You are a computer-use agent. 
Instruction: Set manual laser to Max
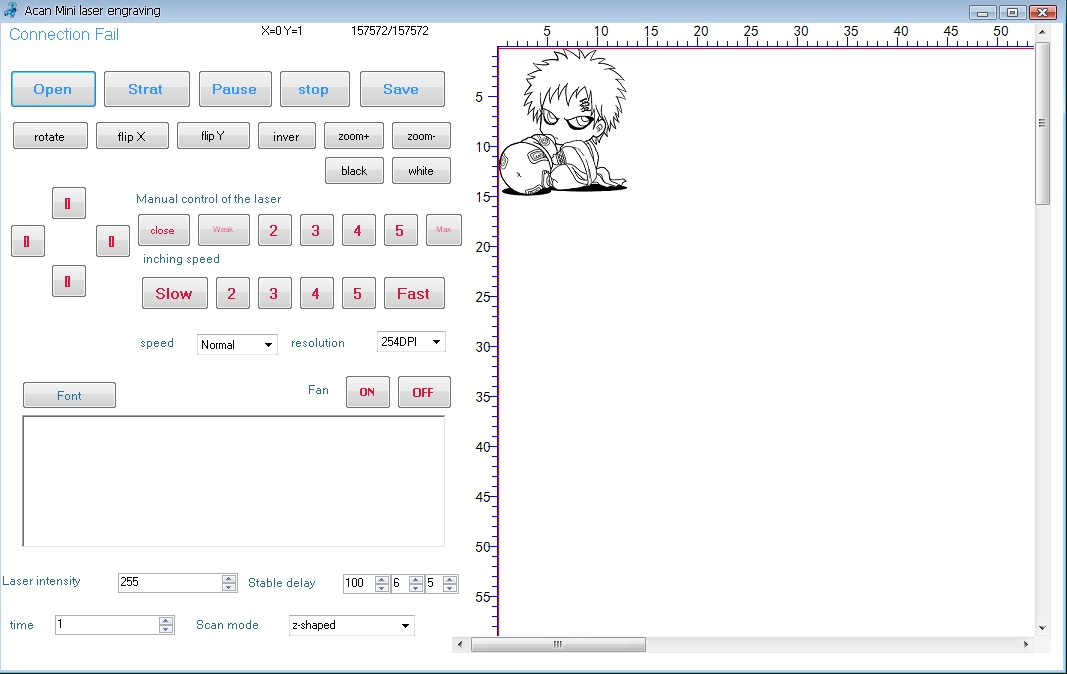click(x=444, y=230)
